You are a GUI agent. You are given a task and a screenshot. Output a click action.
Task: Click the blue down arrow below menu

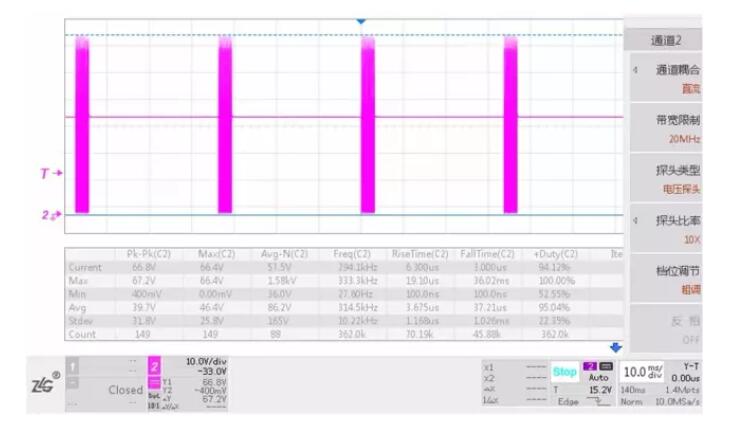pyautogui.click(x=615, y=346)
